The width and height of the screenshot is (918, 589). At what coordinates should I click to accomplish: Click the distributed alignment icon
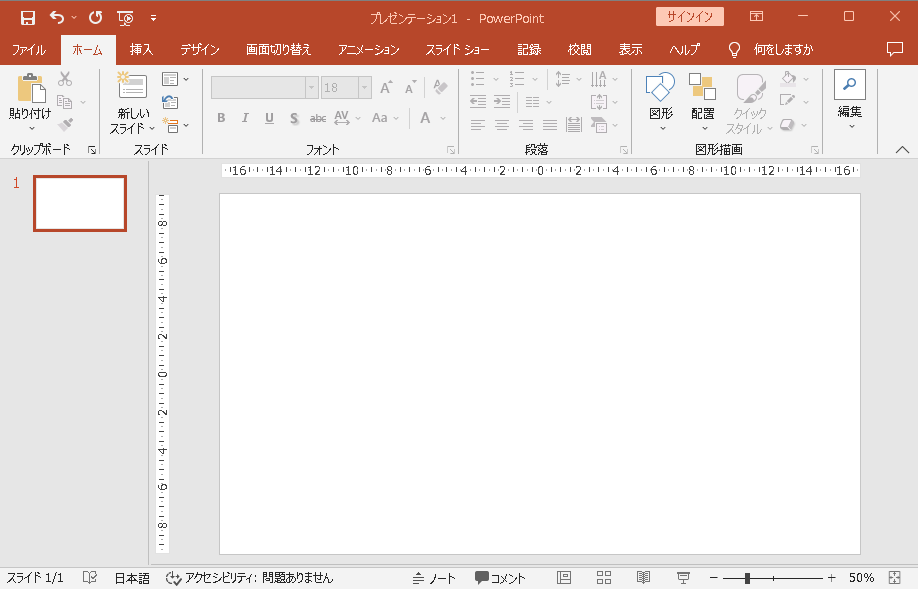coord(574,124)
